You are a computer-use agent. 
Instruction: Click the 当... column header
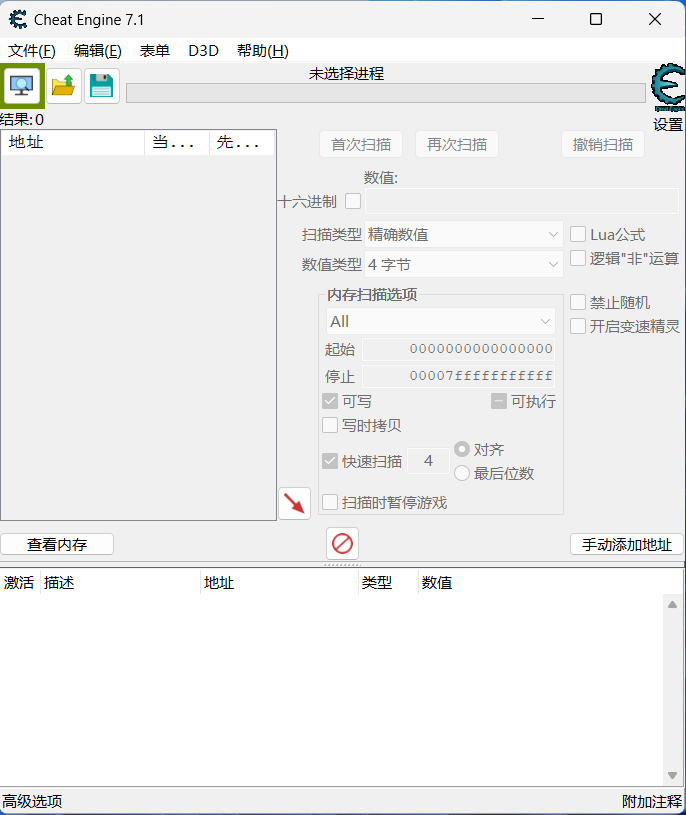177,142
